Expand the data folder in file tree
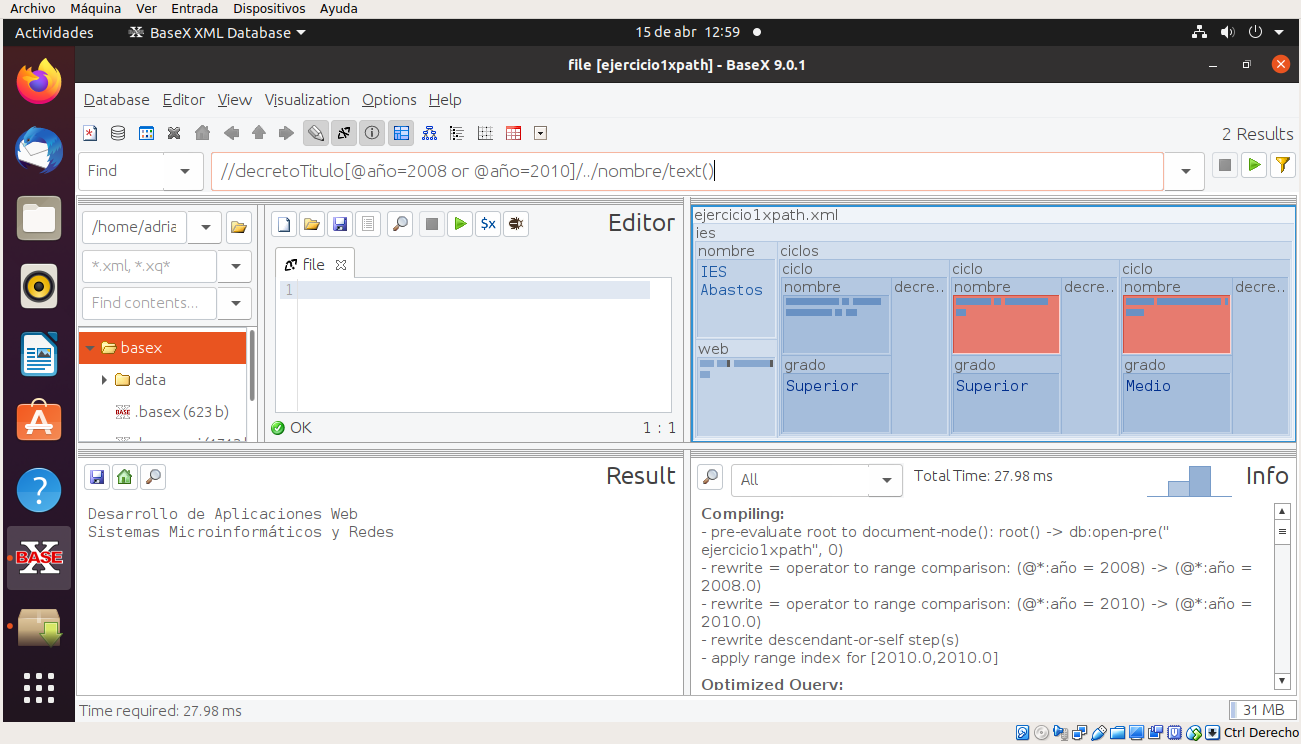 tap(104, 380)
